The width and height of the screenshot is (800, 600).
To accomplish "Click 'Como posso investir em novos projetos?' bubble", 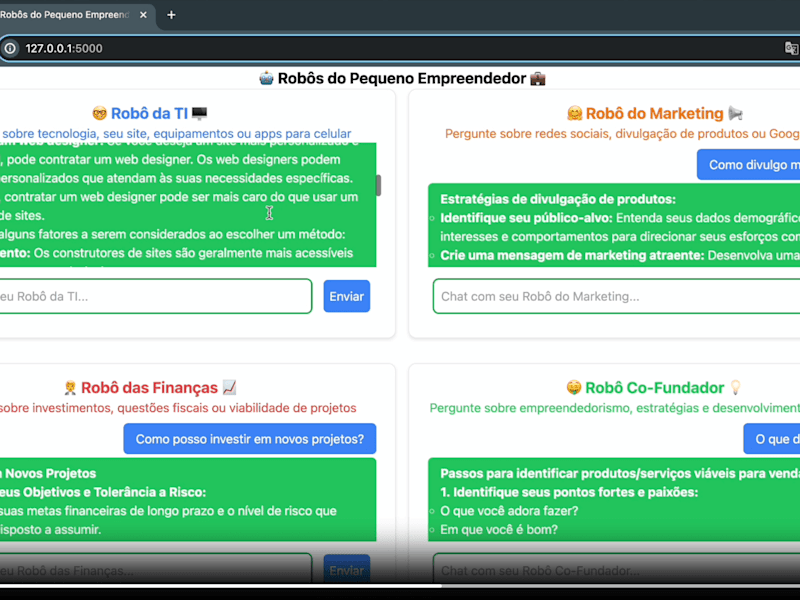I will [250, 439].
